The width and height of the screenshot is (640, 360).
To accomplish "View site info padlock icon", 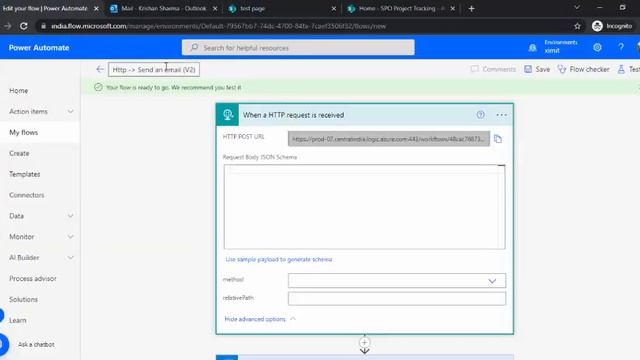I will (43, 26).
